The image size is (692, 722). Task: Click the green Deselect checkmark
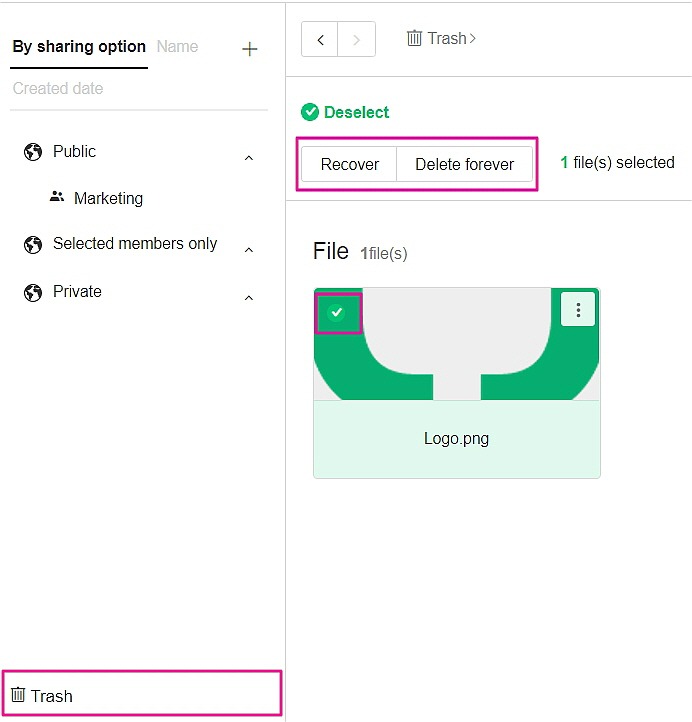310,112
